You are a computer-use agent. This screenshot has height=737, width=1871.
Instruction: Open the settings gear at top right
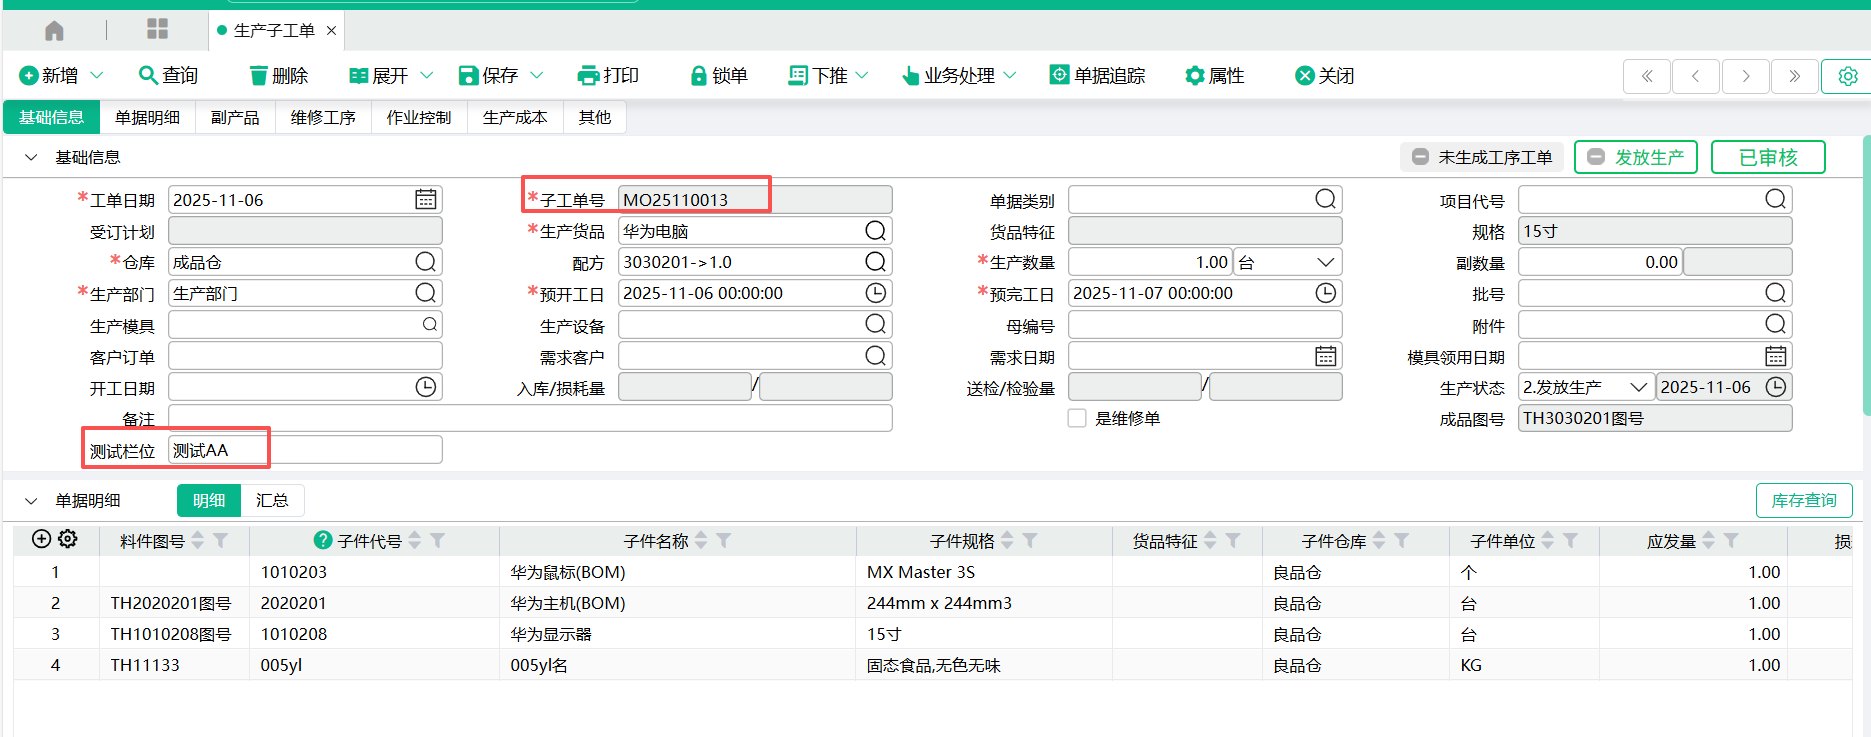1847,76
